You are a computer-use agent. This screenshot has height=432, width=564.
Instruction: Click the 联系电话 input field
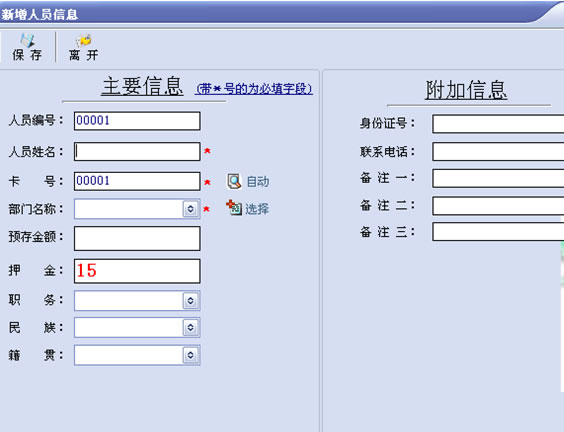498,151
